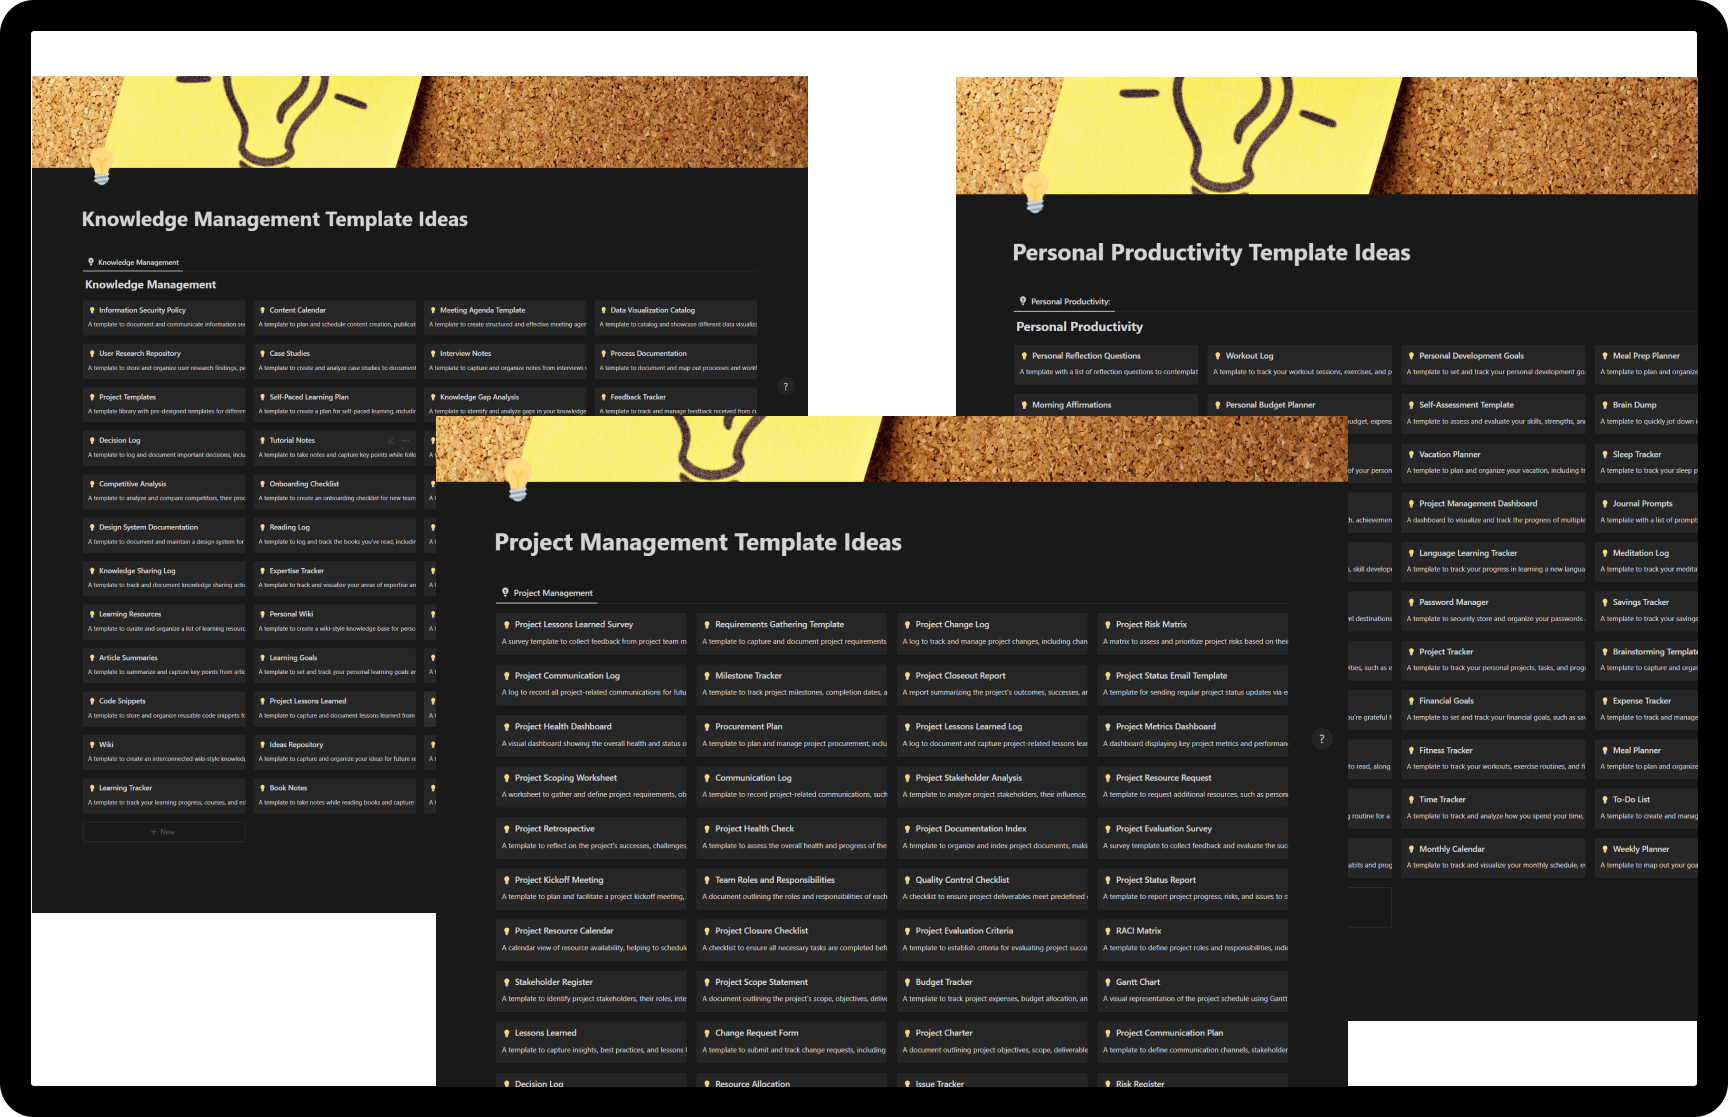The width and height of the screenshot is (1728, 1117).
Task: Click the pencil edit icon on Tutorial Notes
Action: coord(391,441)
